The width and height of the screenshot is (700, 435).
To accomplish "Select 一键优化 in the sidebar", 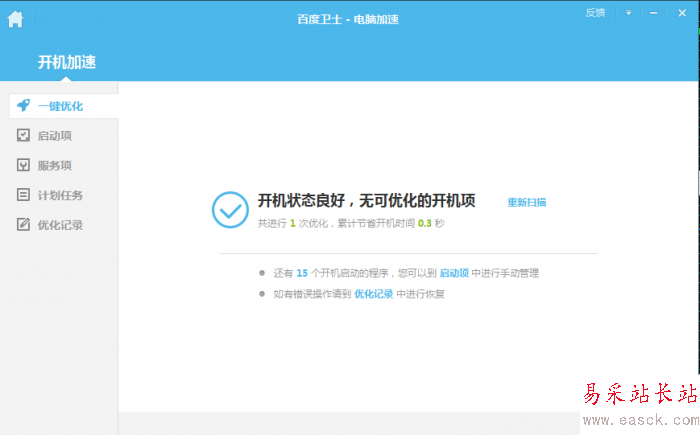I will (64, 106).
